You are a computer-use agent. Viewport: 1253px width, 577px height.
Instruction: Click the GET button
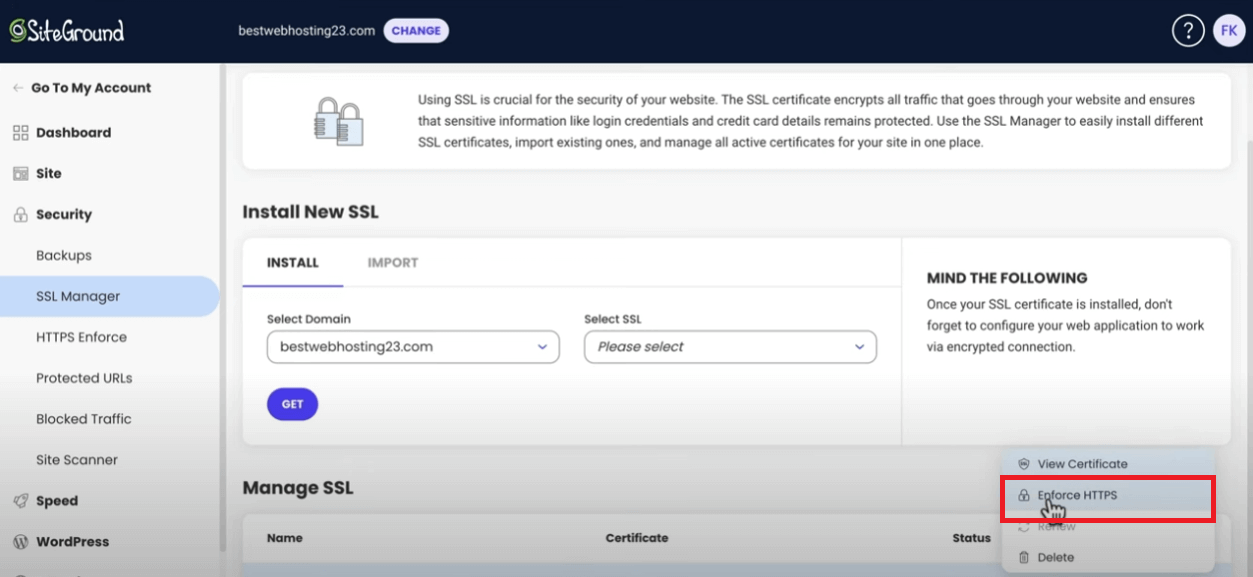292,404
